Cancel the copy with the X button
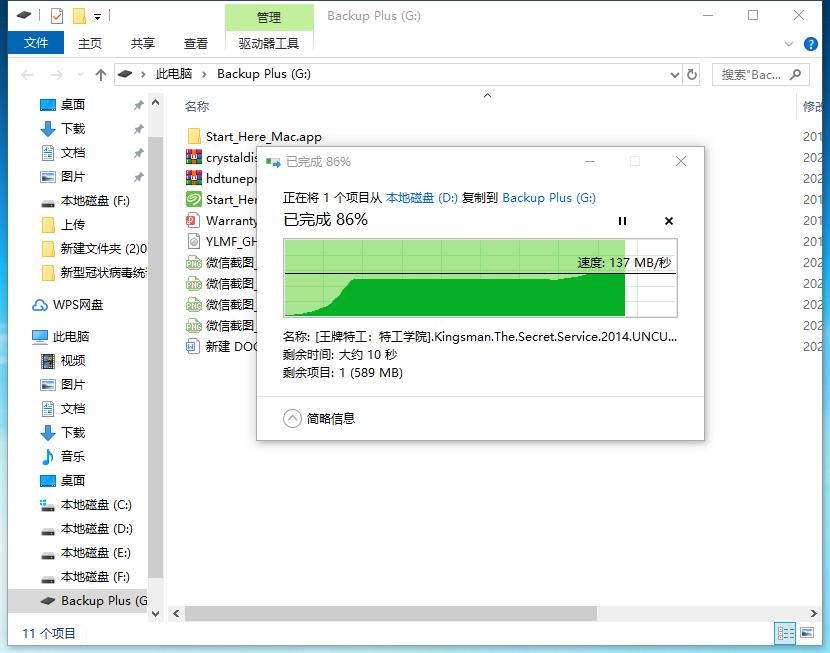The width and height of the screenshot is (830, 653). pos(668,221)
